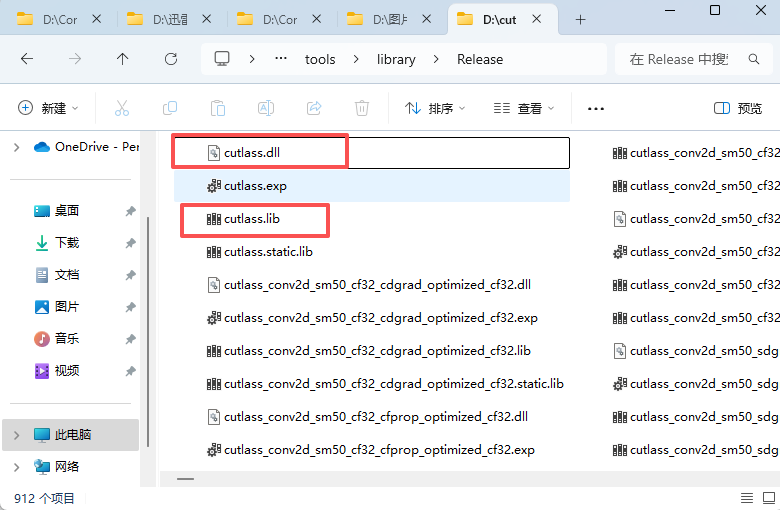Open 文档 (Documents) in sidebar
The width and height of the screenshot is (780, 510).
(56, 275)
